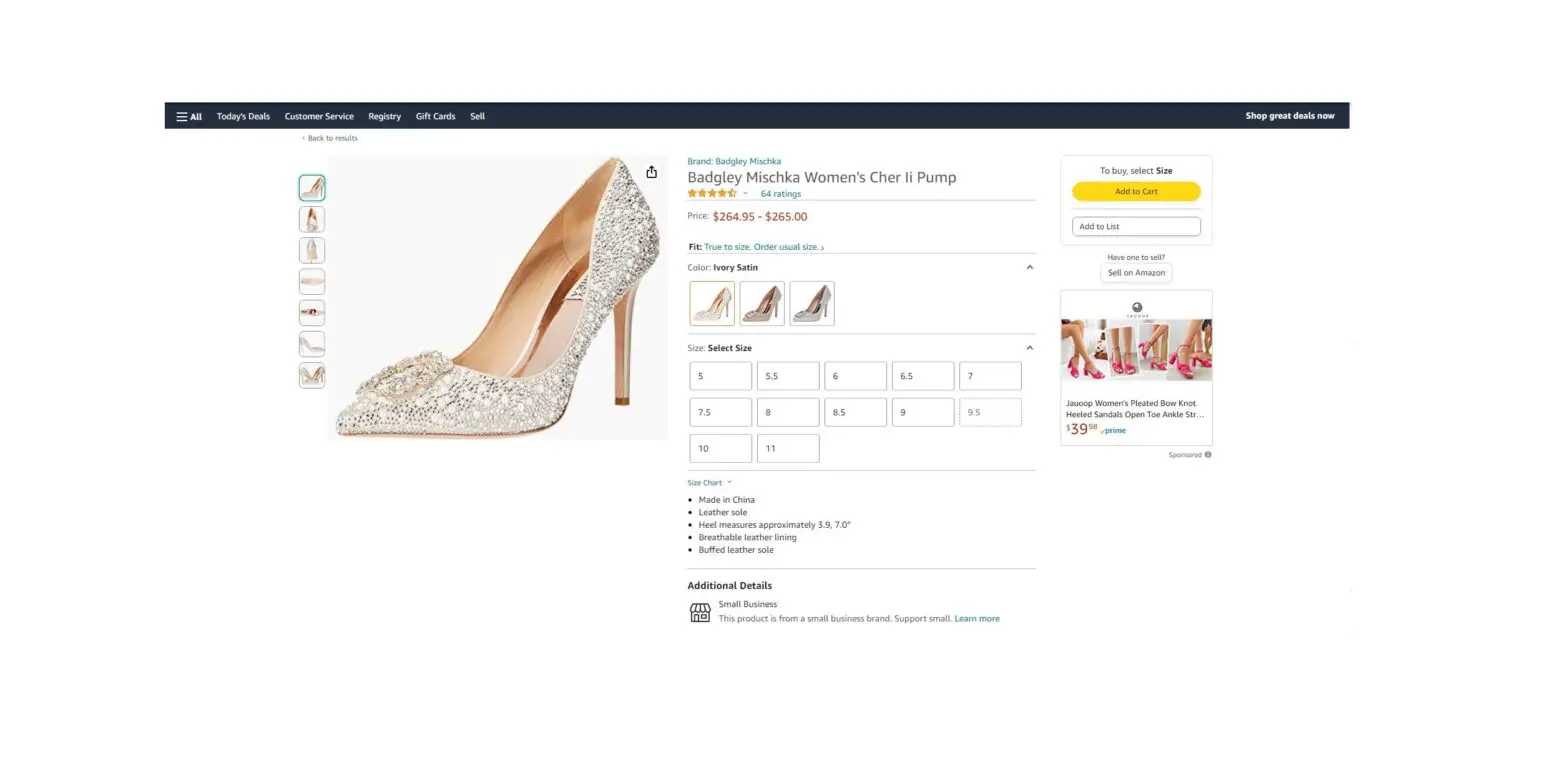The width and height of the screenshot is (1568, 757).
Task: Click the Made in China bullet
Action: click(726, 500)
